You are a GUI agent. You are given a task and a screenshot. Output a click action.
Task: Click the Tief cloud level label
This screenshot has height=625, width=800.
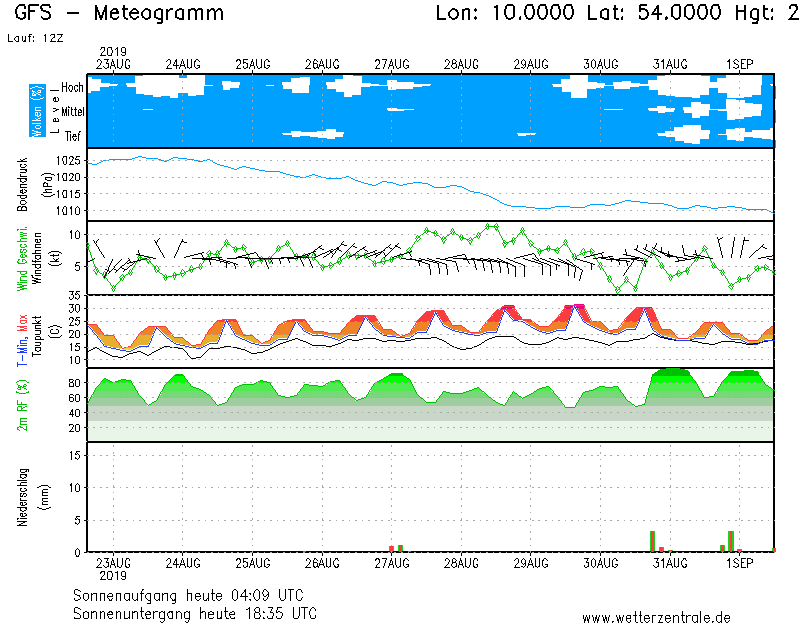point(72,136)
